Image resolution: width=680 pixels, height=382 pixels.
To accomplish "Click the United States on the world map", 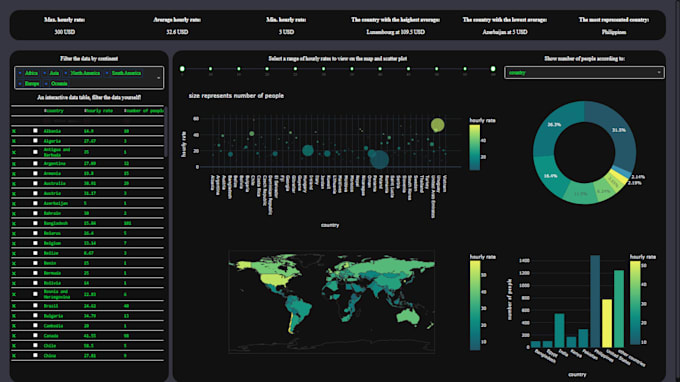I will [x=276, y=280].
